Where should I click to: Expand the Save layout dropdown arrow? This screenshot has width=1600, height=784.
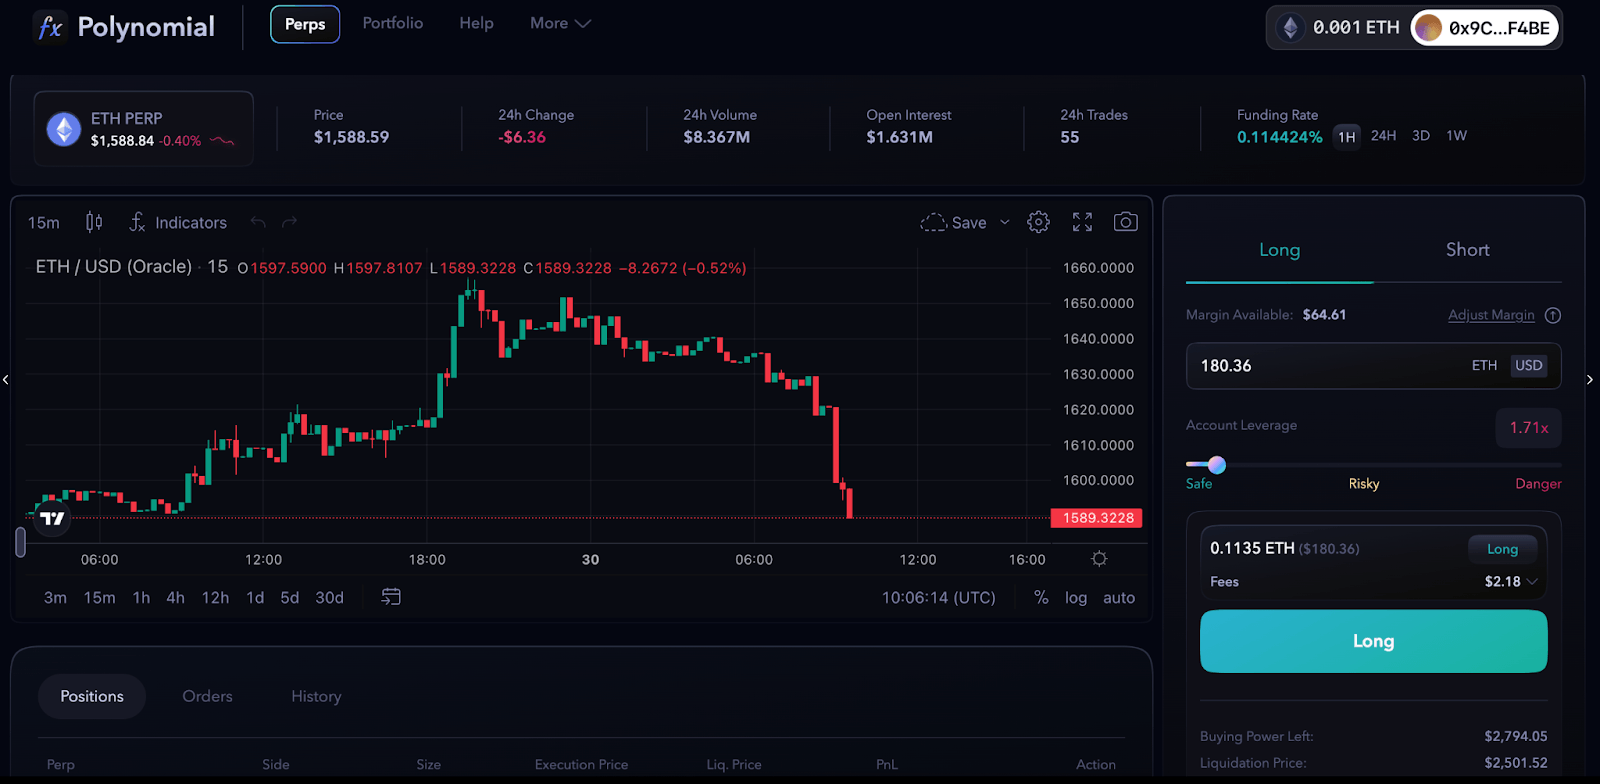click(x=1005, y=222)
